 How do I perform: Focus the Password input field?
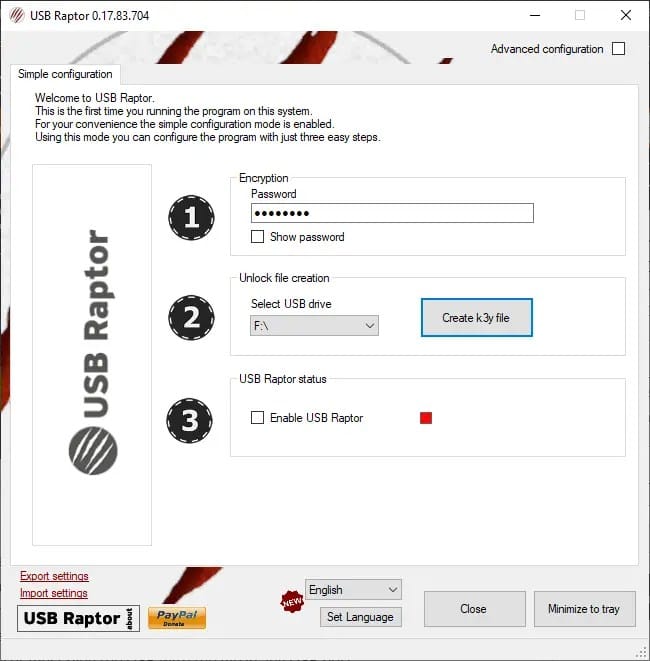click(x=392, y=213)
